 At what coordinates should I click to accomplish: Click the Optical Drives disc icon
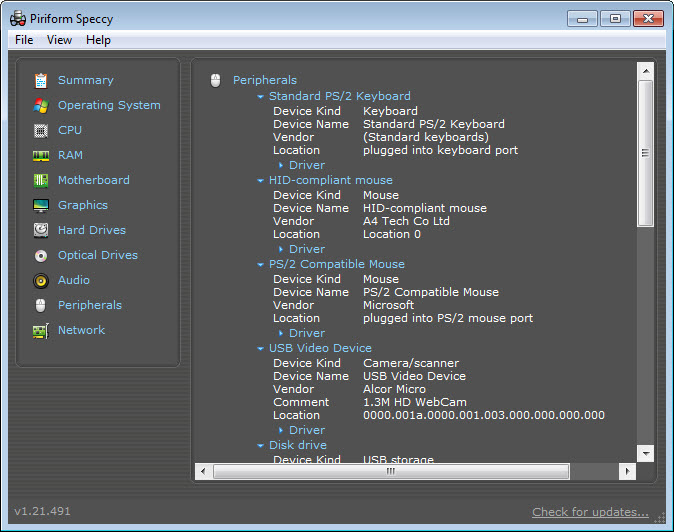[x=41, y=256]
